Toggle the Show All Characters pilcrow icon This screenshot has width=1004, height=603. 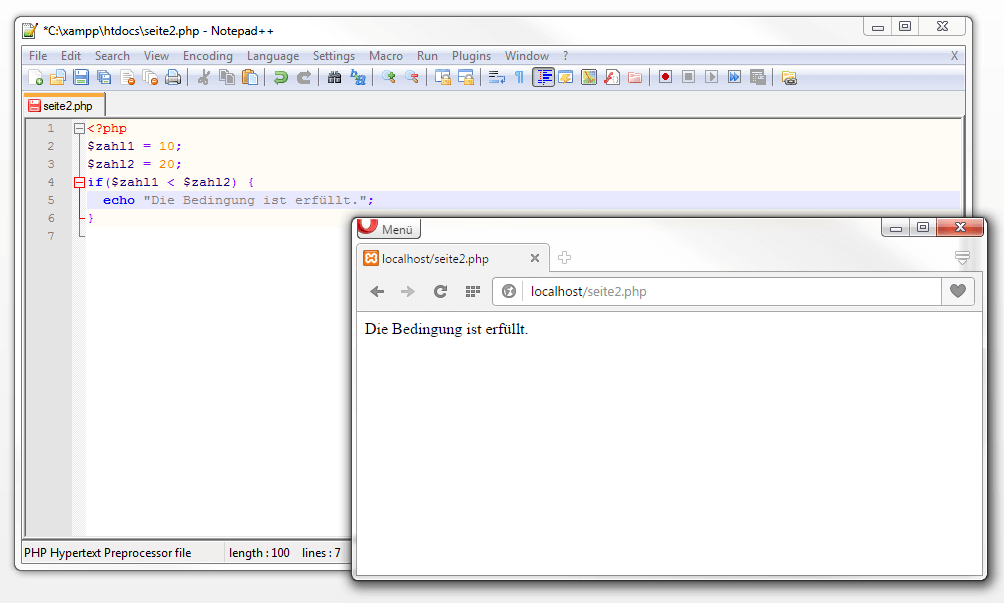(519, 77)
